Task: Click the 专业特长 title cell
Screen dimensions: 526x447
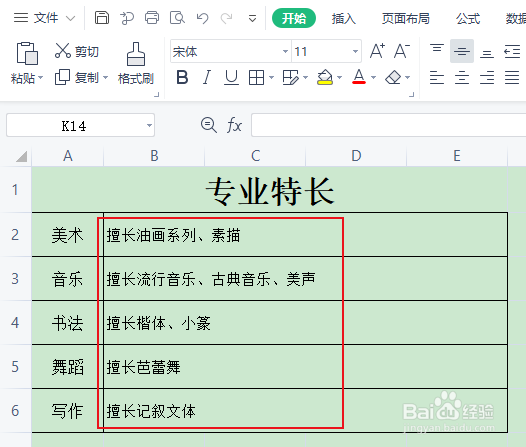Action: coord(270,190)
